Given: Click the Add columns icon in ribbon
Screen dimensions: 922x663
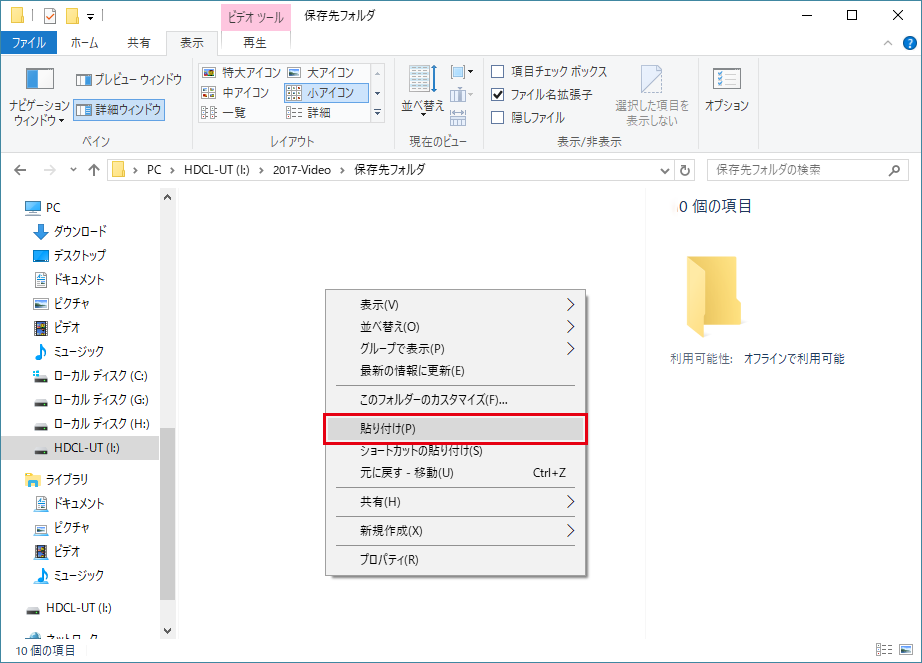Looking at the screenshot, I should [x=462, y=95].
